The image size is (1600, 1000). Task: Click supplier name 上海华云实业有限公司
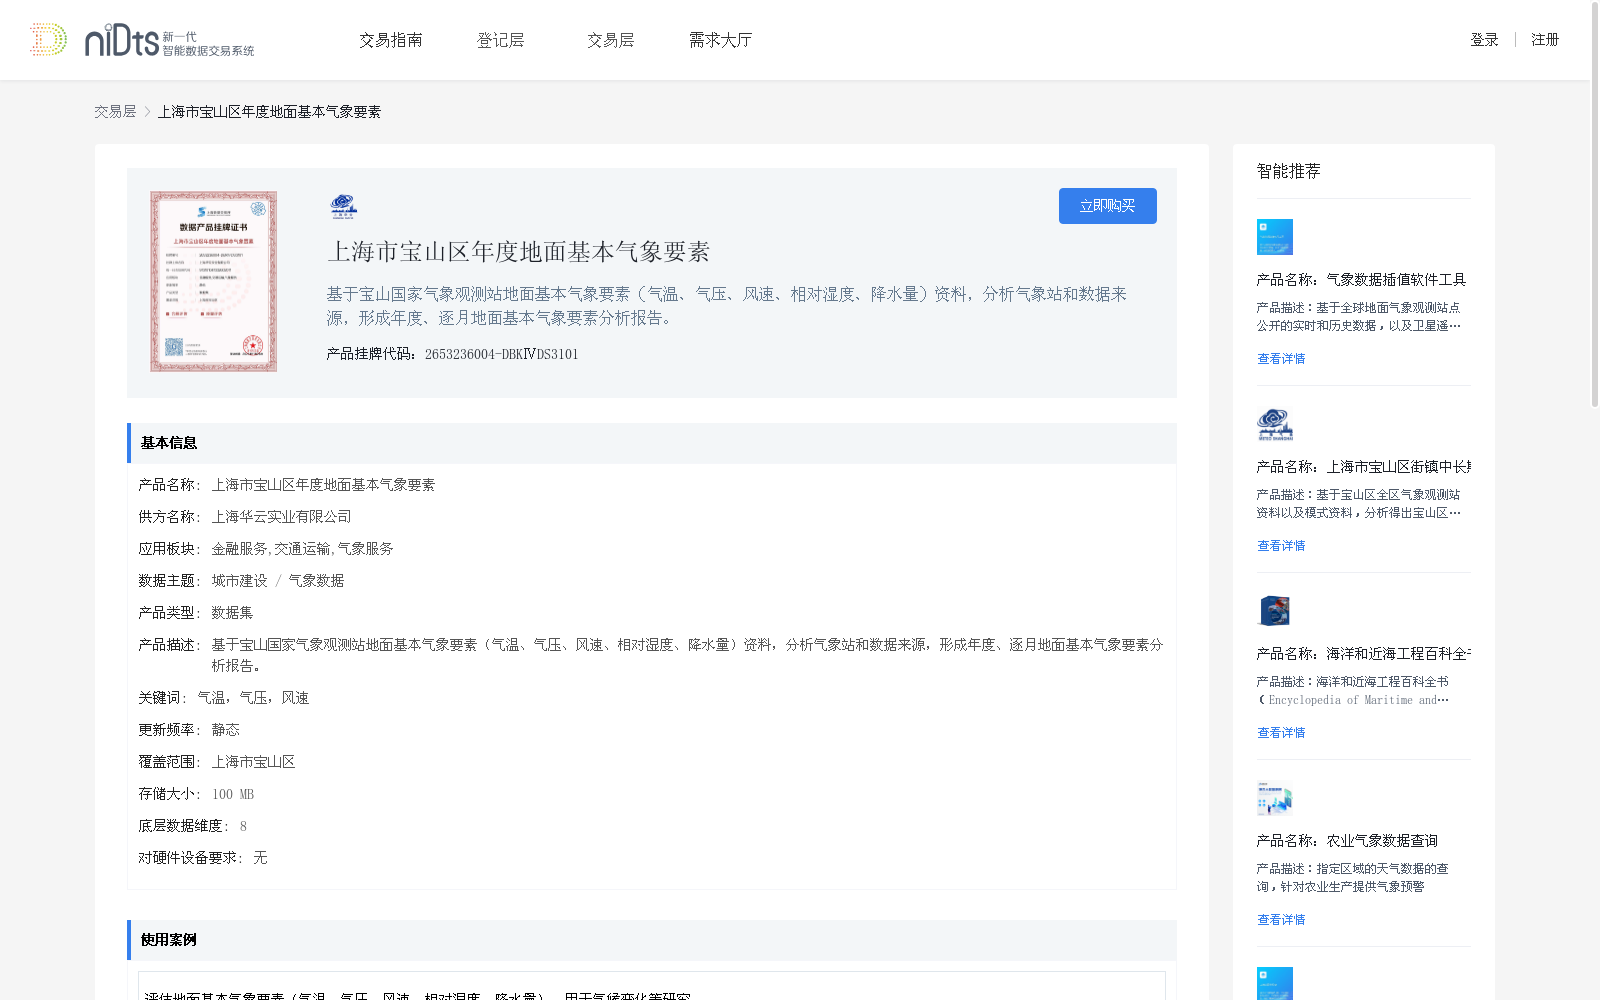click(x=281, y=517)
